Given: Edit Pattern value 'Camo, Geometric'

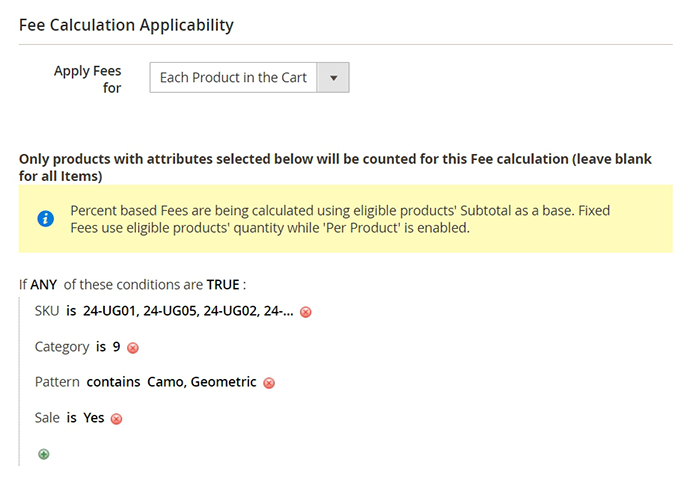Looking at the screenshot, I should pyautogui.click(x=202, y=382).
